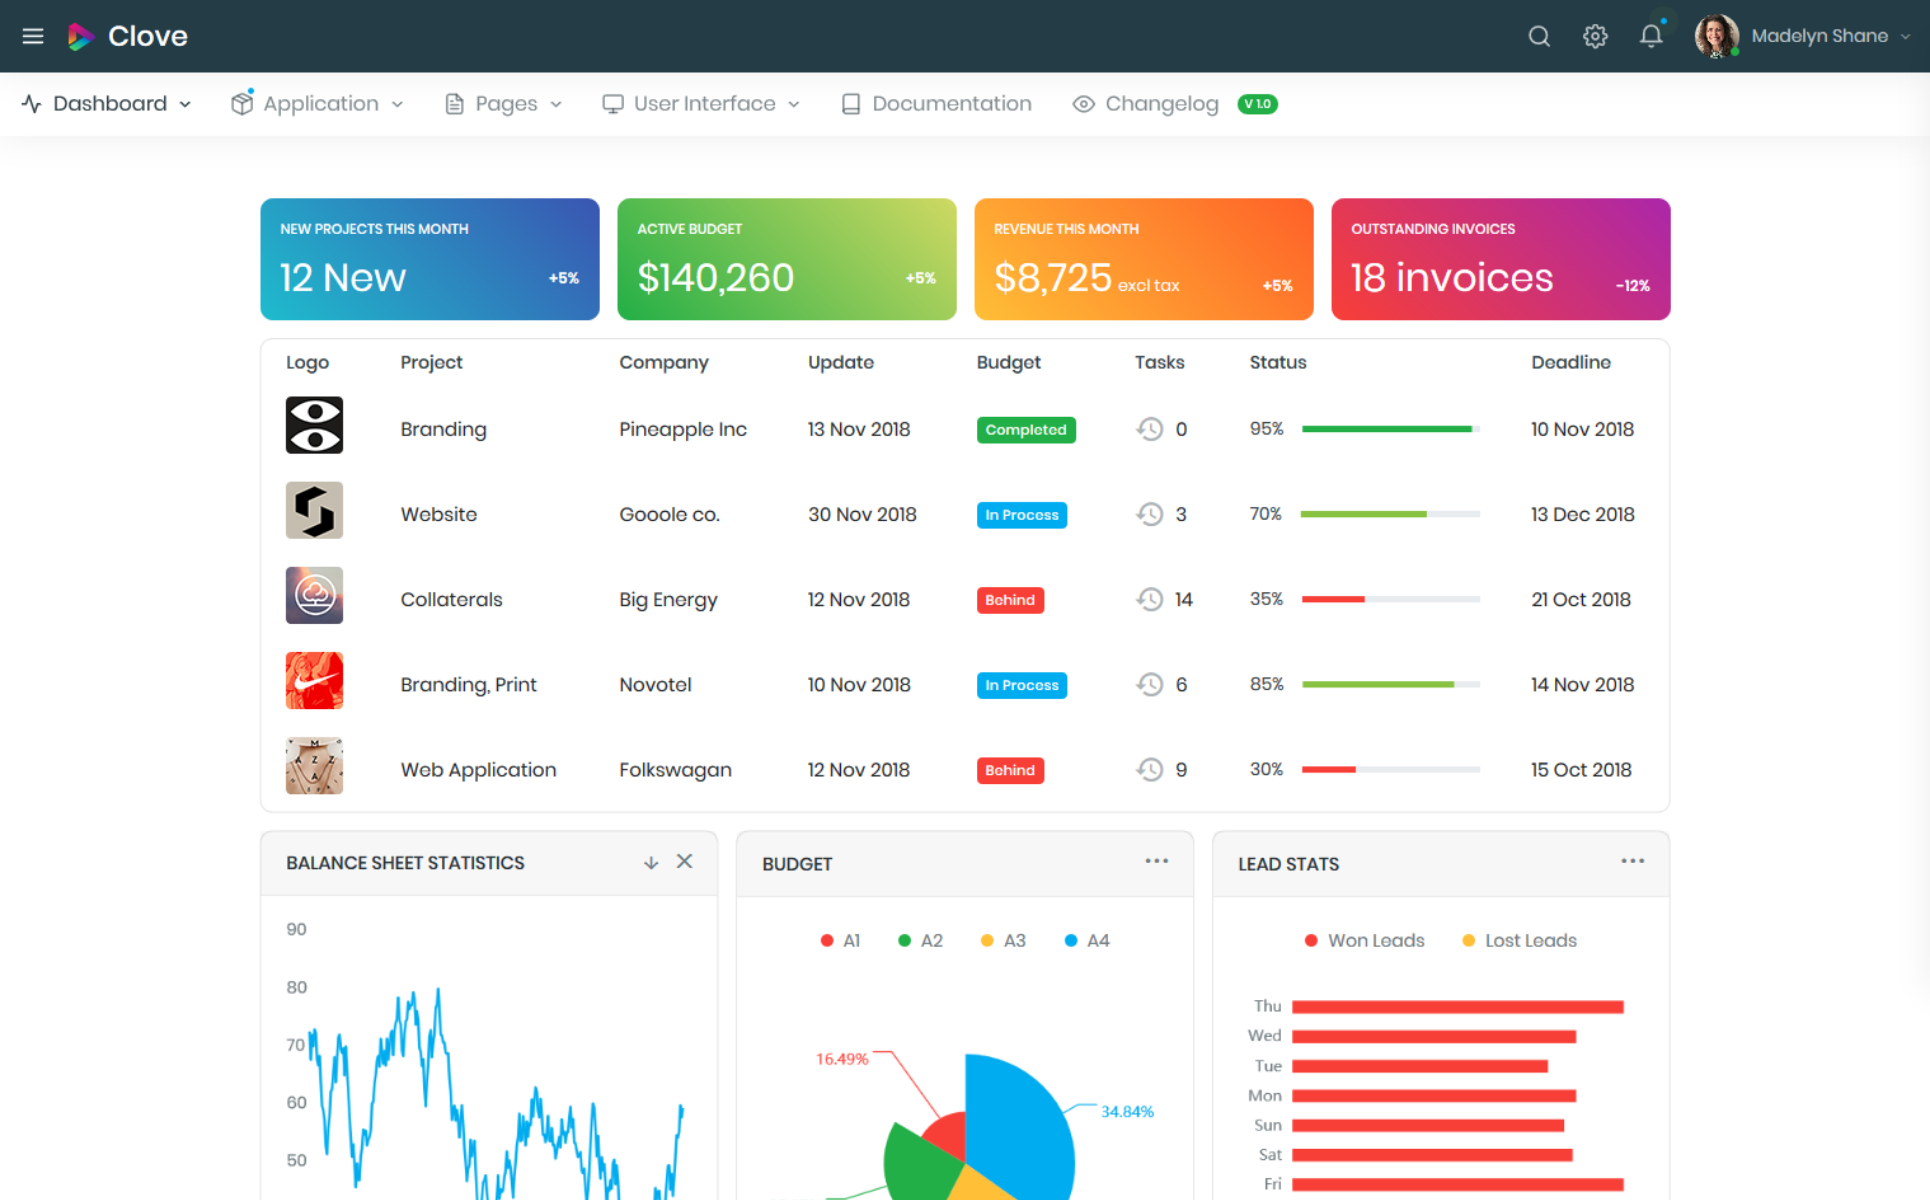Toggle the Lost Leads legend series
1930x1200 pixels.
tap(1520, 941)
